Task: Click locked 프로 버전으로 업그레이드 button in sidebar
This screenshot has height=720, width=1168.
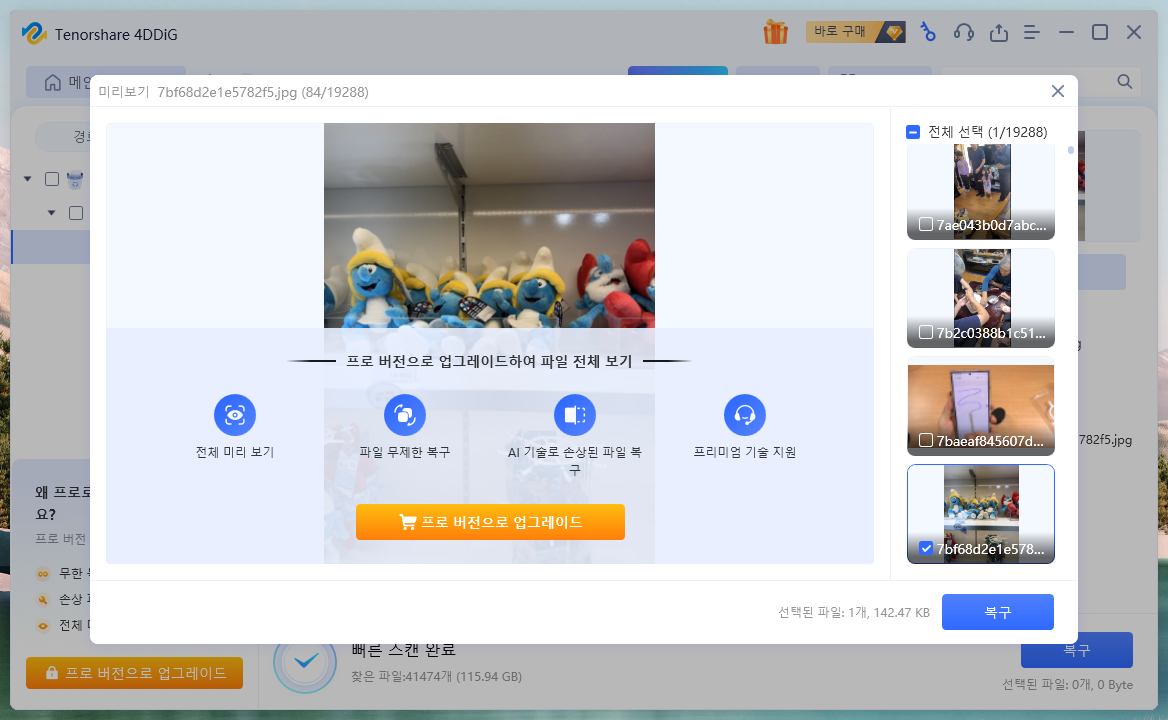Action: (x=134, y=672)
